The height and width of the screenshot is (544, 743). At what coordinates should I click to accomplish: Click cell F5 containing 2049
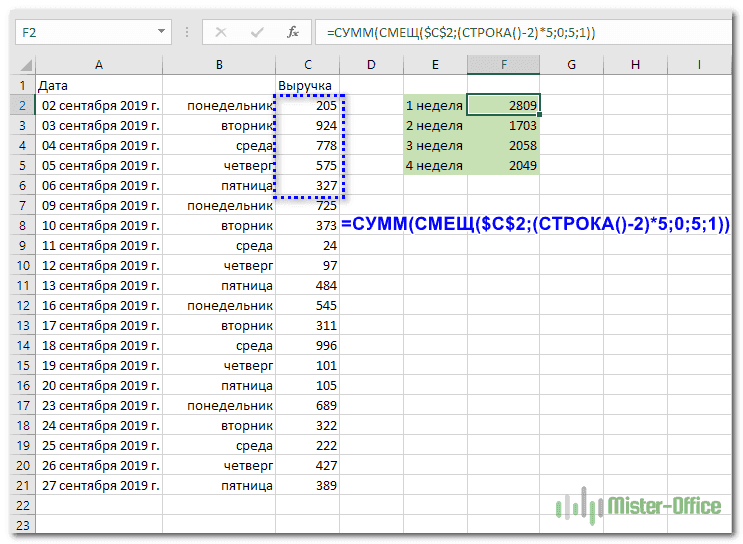(x=503, y=165)
